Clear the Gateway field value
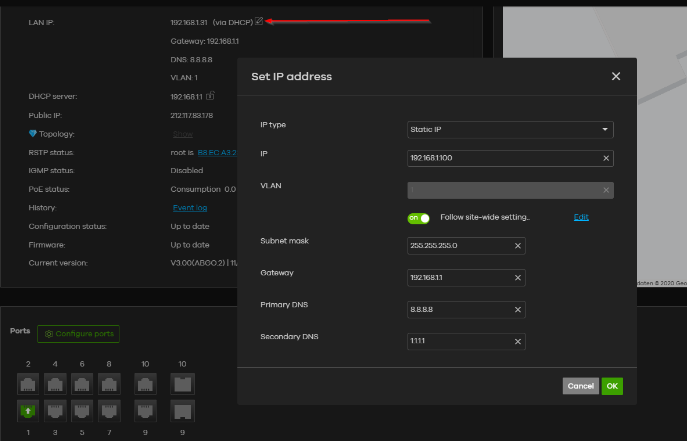 pos(518,278)
